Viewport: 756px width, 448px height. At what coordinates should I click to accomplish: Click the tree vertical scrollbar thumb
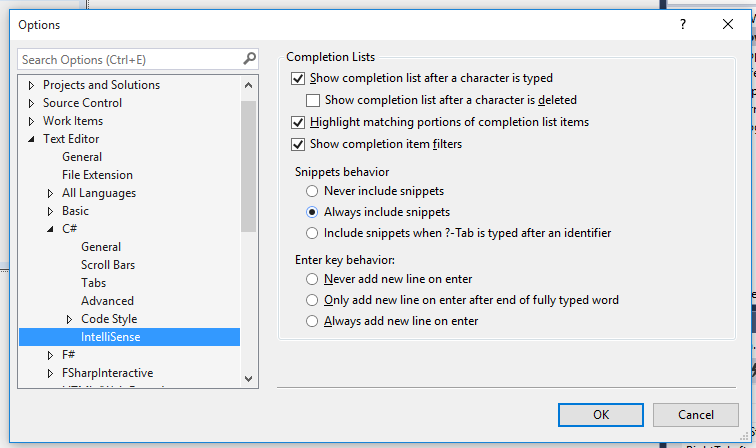[248, 166]
